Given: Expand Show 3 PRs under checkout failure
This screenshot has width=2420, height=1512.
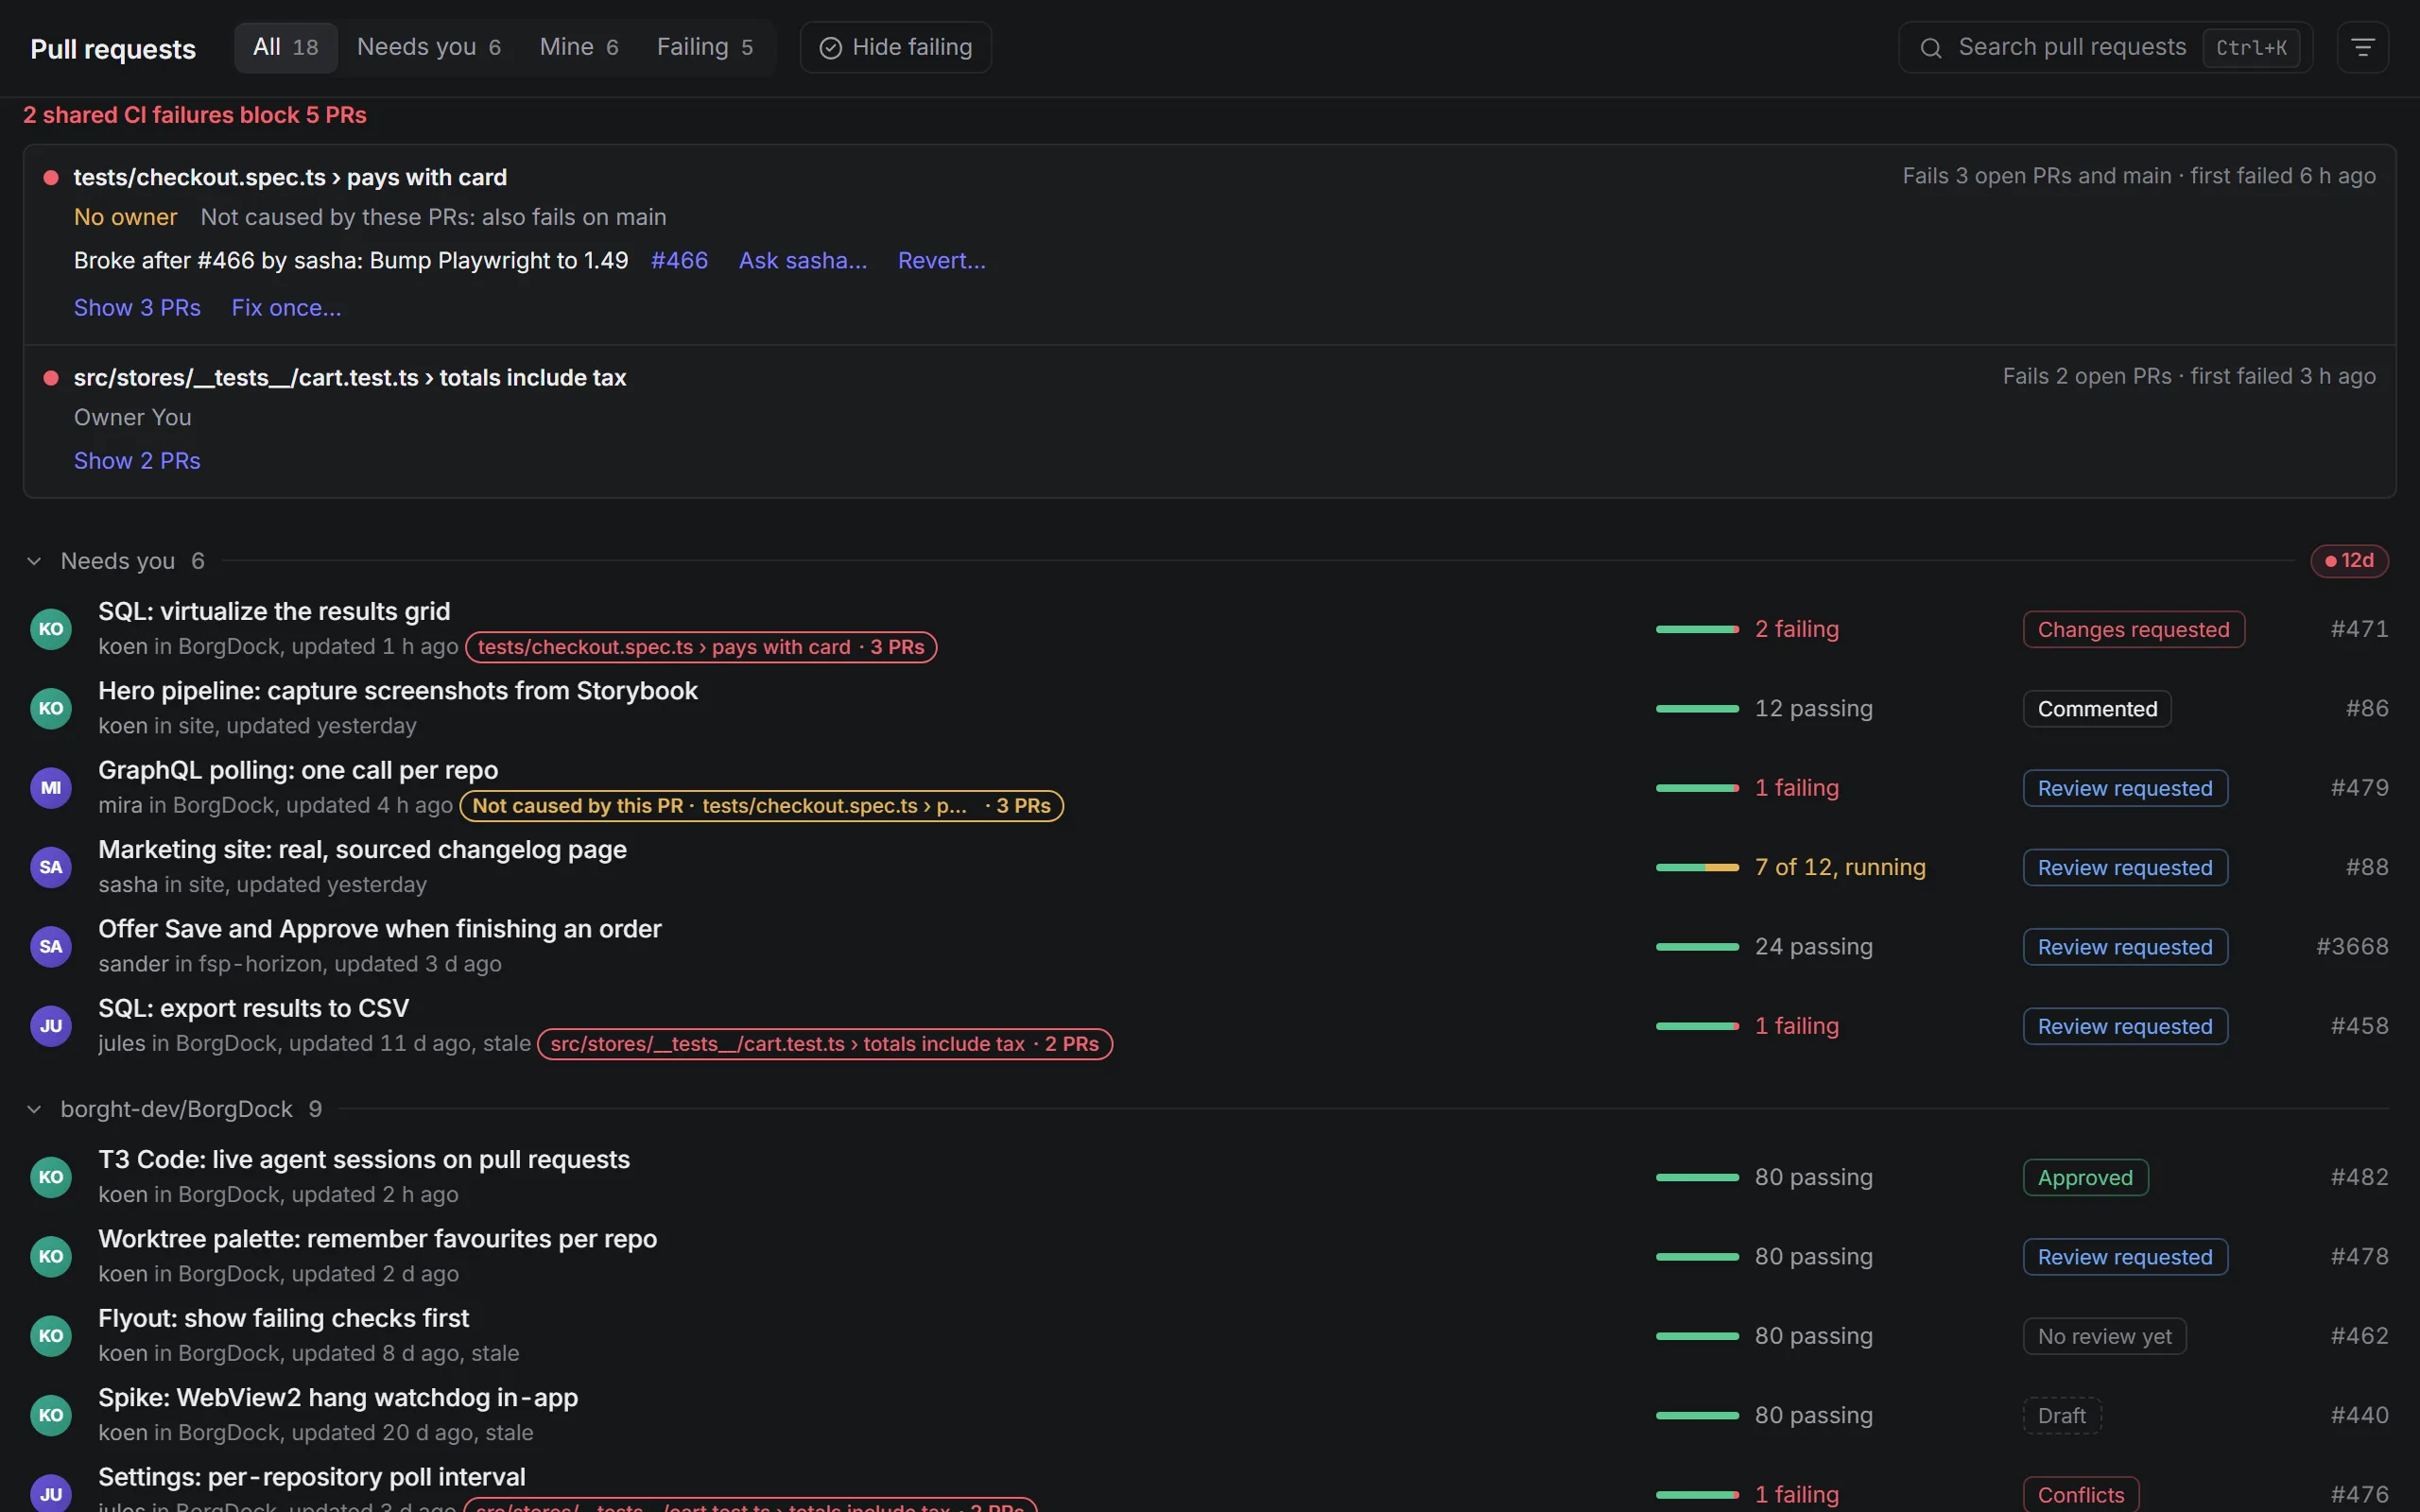Looking at the screenshot, I should click(137, 308).
